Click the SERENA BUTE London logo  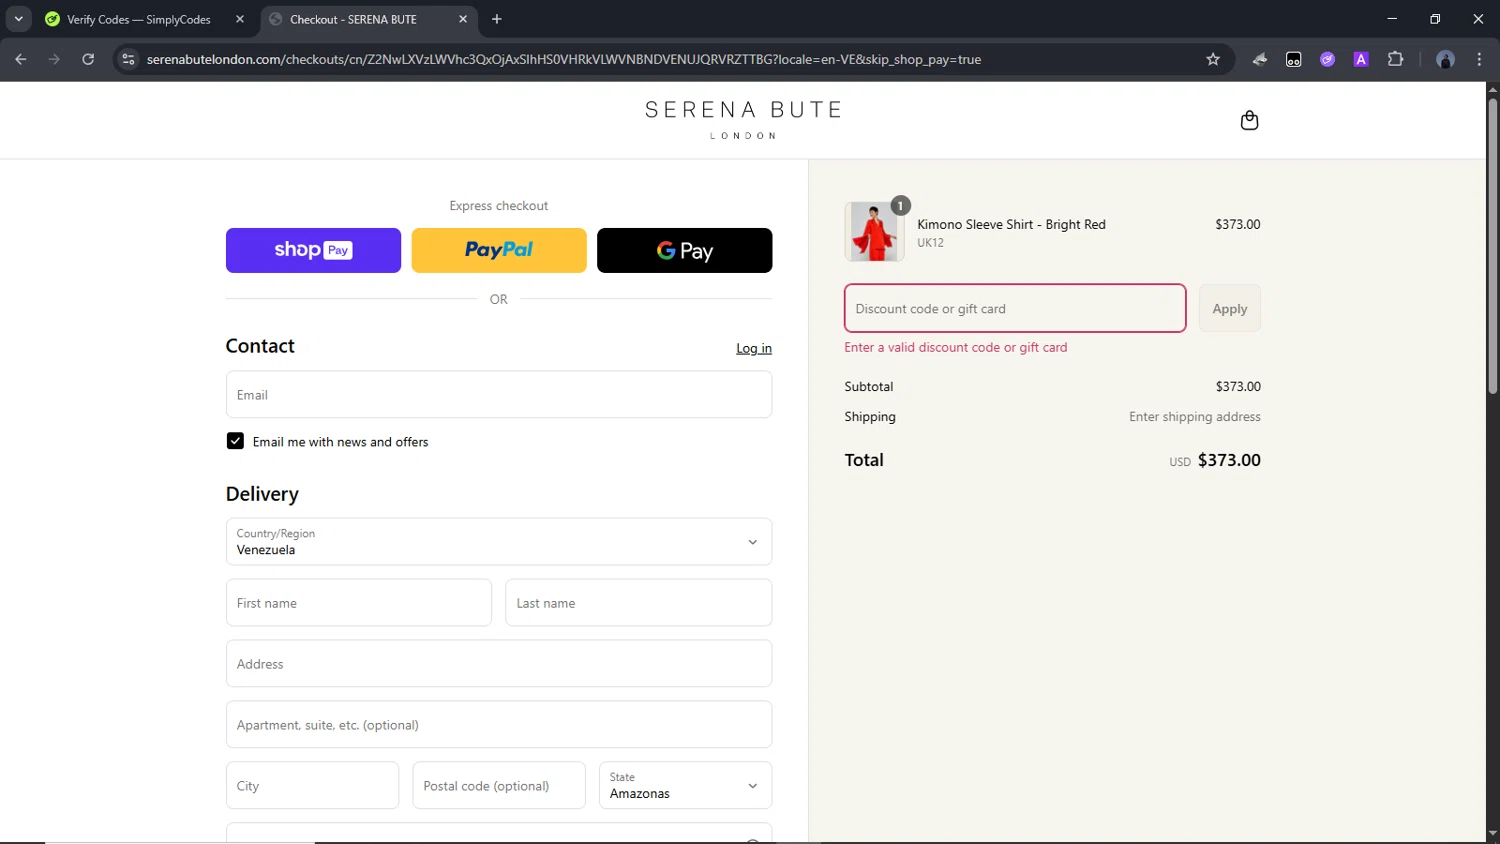(743, 120)
